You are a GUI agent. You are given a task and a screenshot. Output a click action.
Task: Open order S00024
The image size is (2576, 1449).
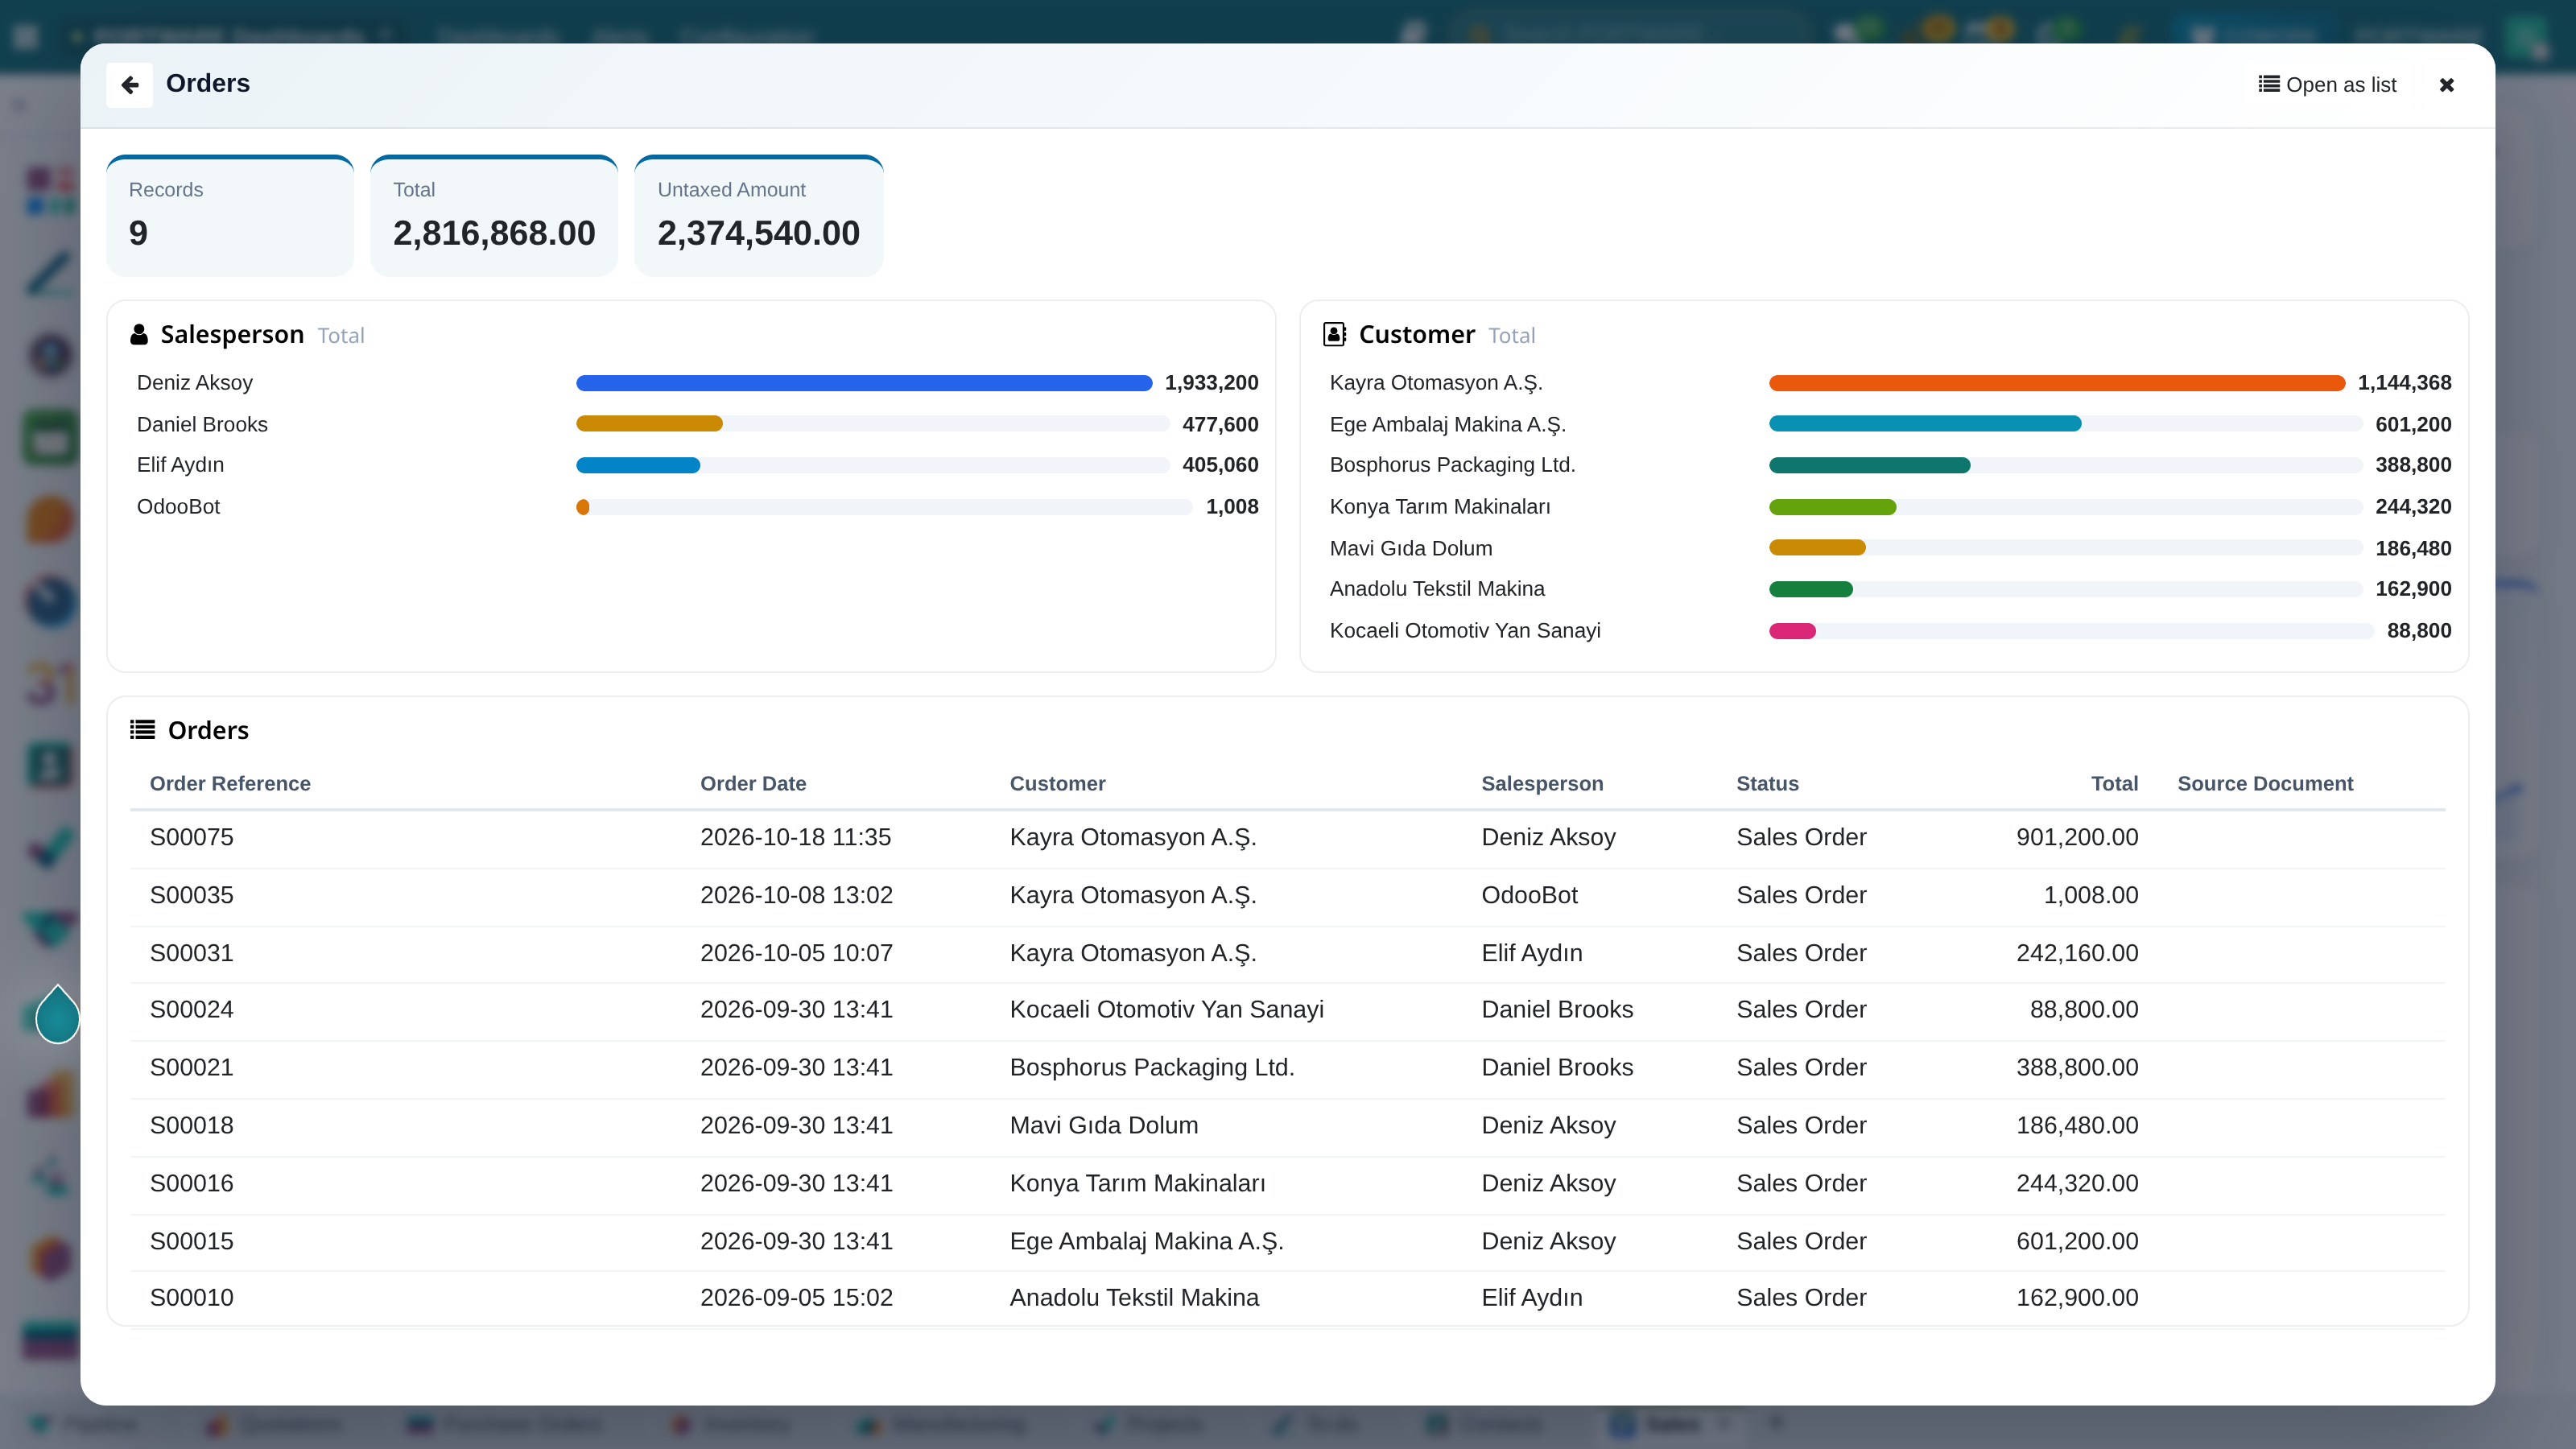pos(1287,1010)
